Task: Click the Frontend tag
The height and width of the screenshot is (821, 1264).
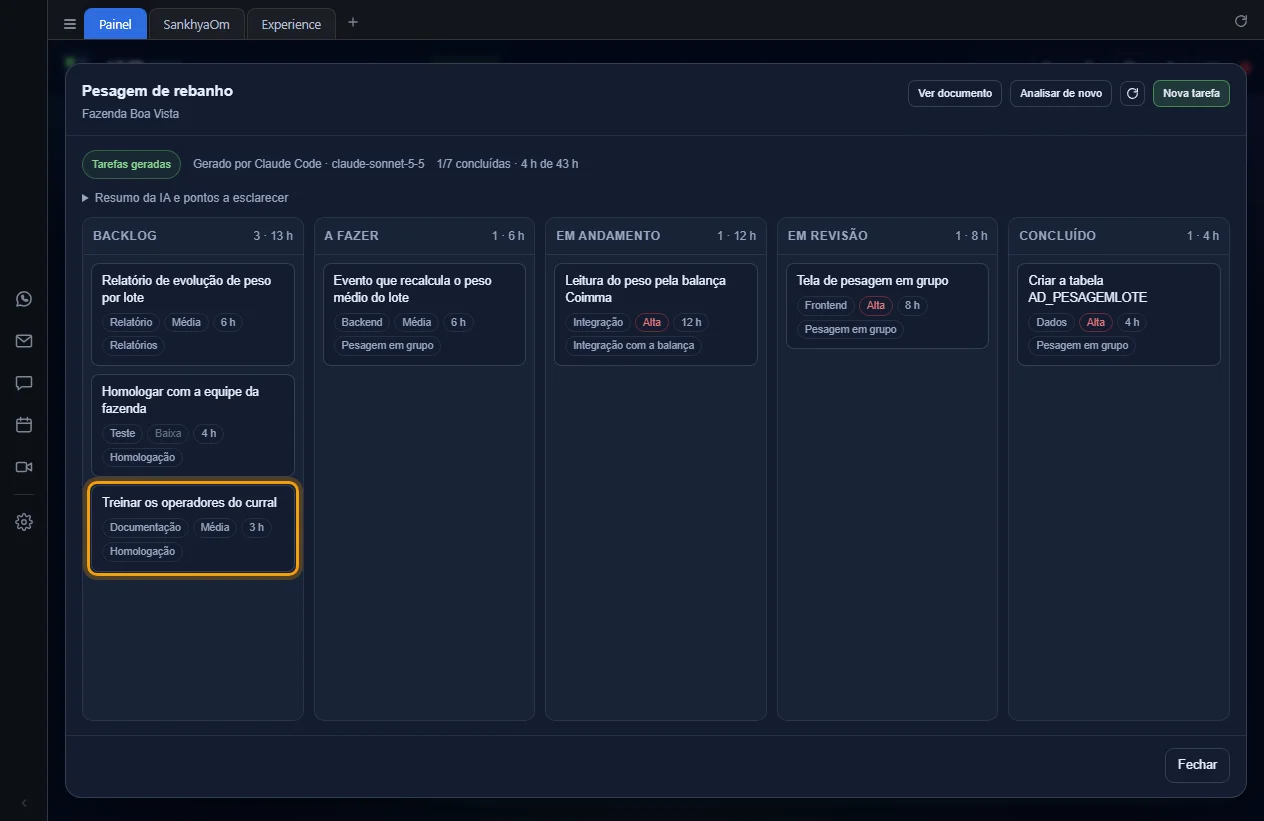Action: coord(826,306)
